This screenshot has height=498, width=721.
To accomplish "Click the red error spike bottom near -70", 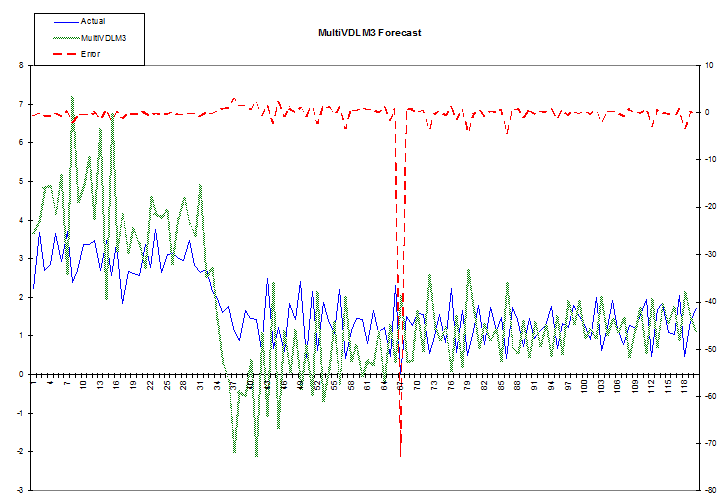I will (401, 455).
